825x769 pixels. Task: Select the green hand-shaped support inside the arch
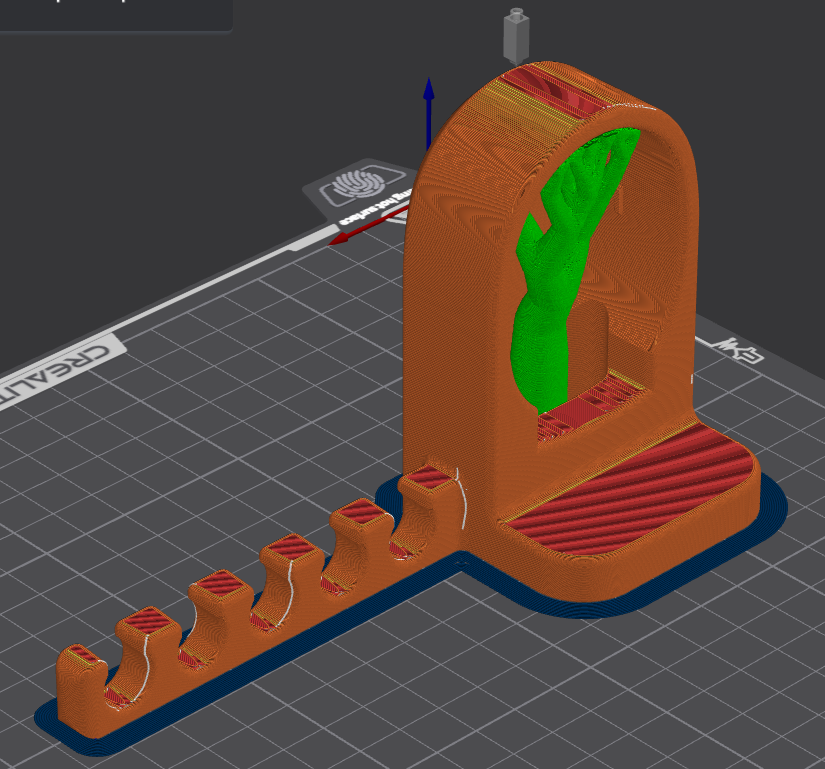(548, 300)
